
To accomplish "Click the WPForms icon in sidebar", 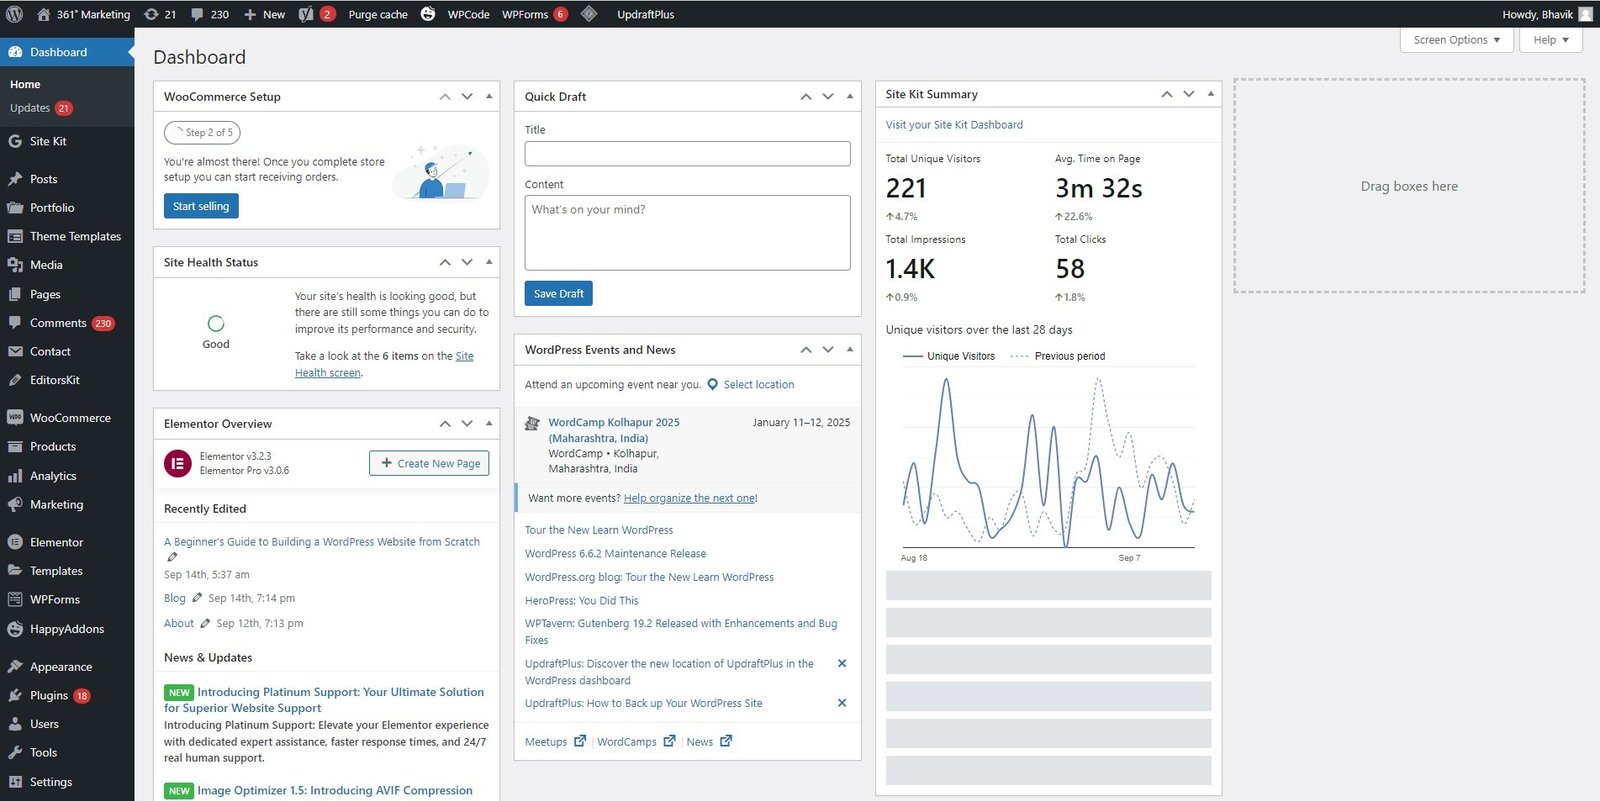I will (x=15, y=600).
